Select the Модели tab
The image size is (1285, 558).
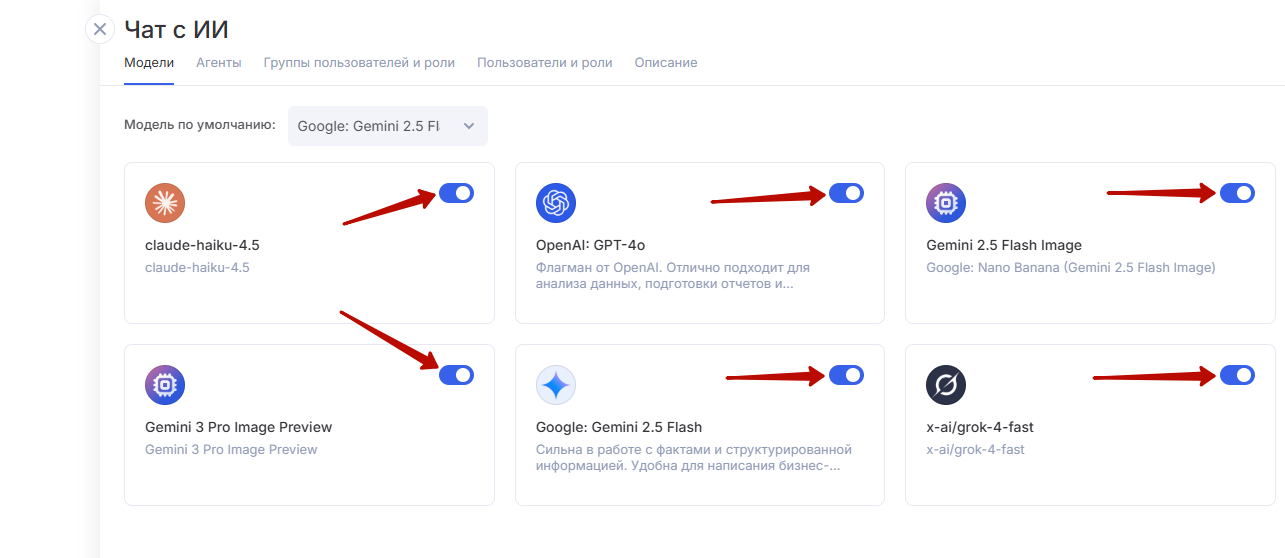149,62
